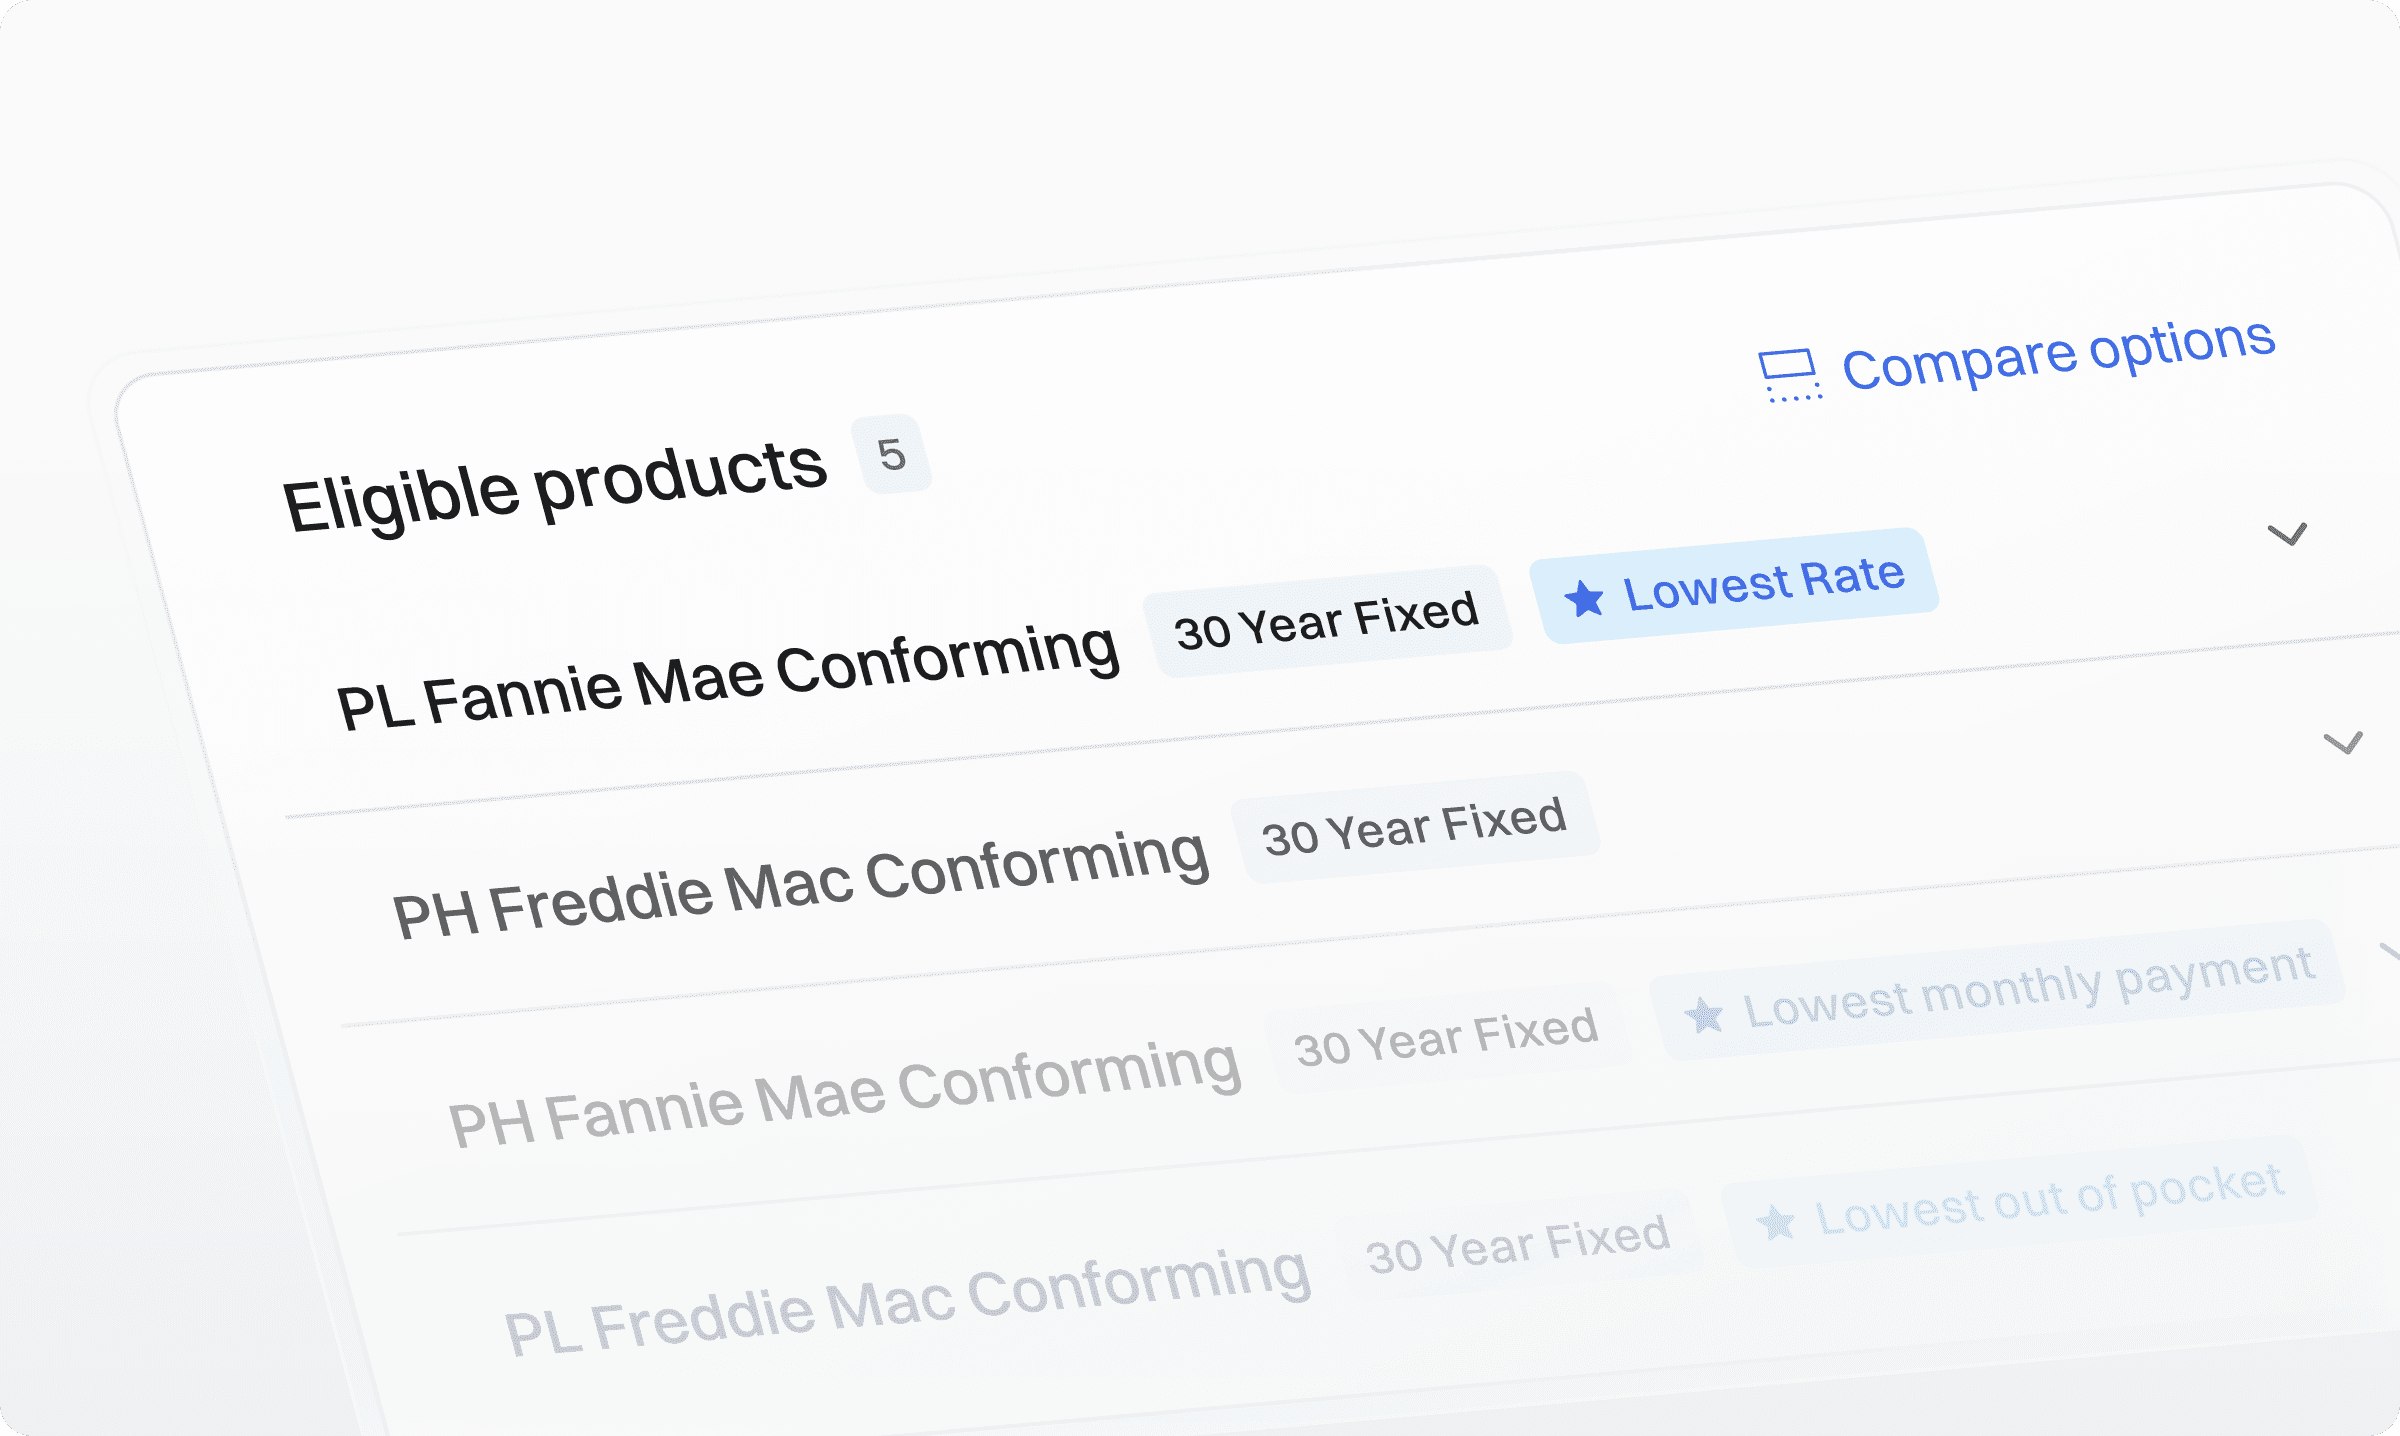Screen dimensions: 2400x1436
Task: Select the PL Fannie Mae Conforming product
Action: click(x=727, y=675)
